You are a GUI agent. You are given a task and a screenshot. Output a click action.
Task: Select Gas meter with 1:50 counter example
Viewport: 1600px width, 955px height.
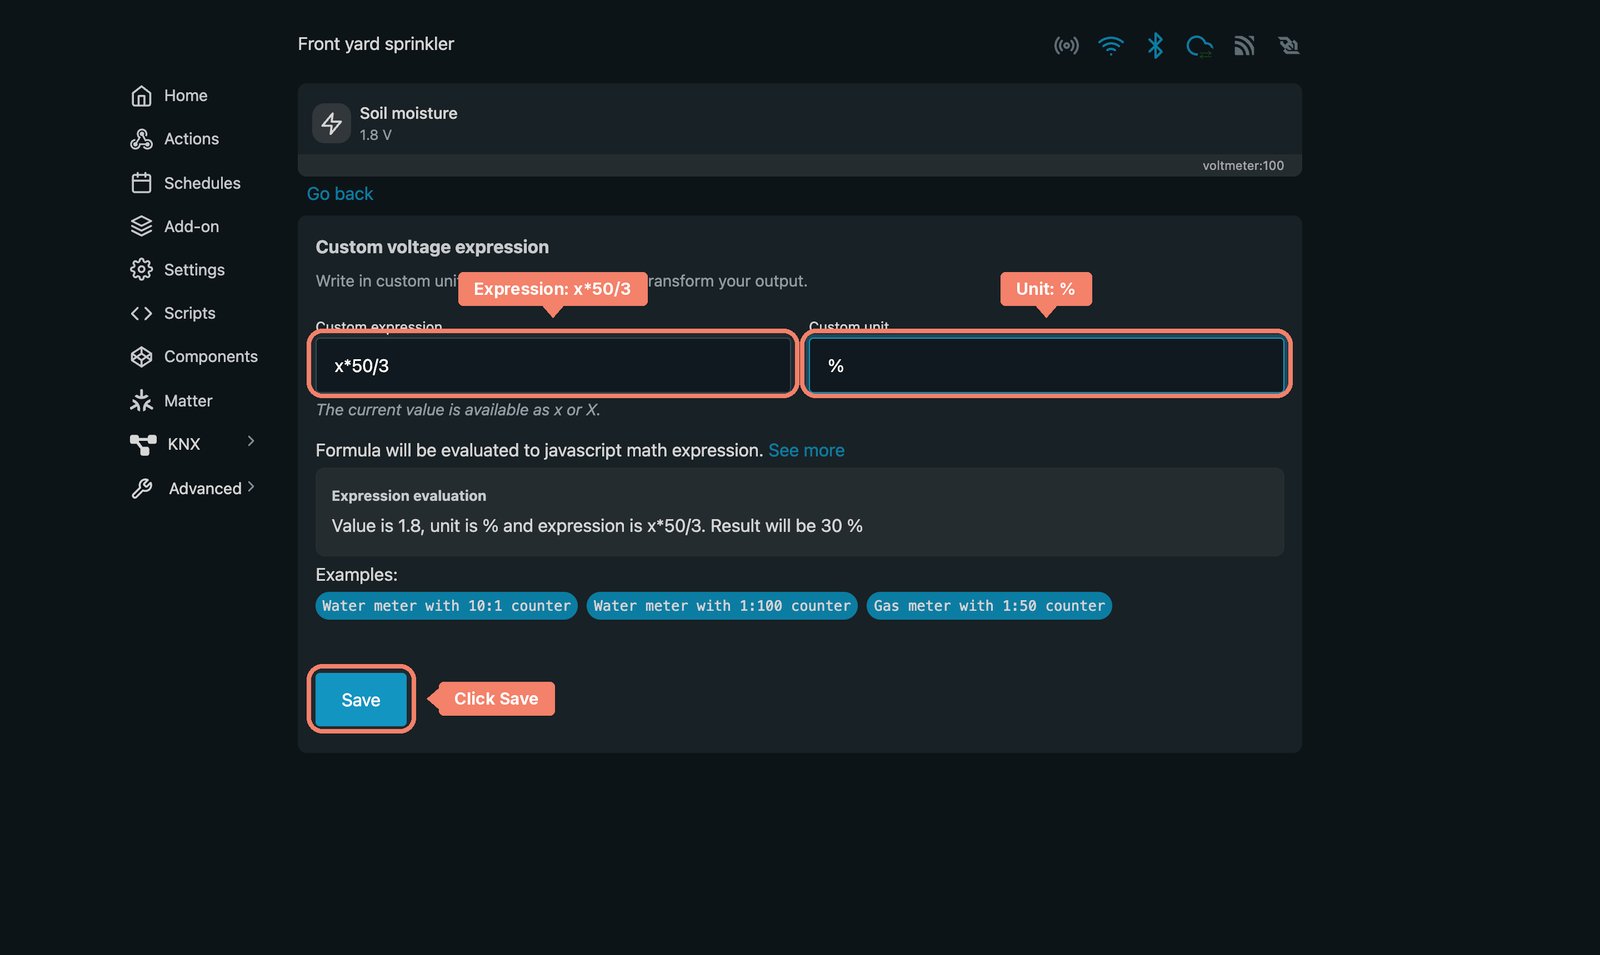pos(989,606)
